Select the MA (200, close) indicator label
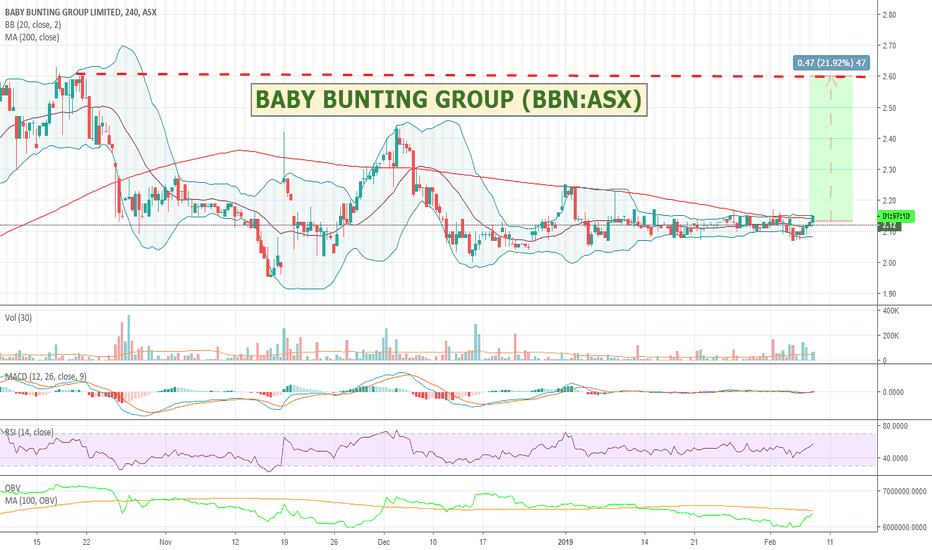This screenshot has width=932, height=550. [x=32, y=37]
